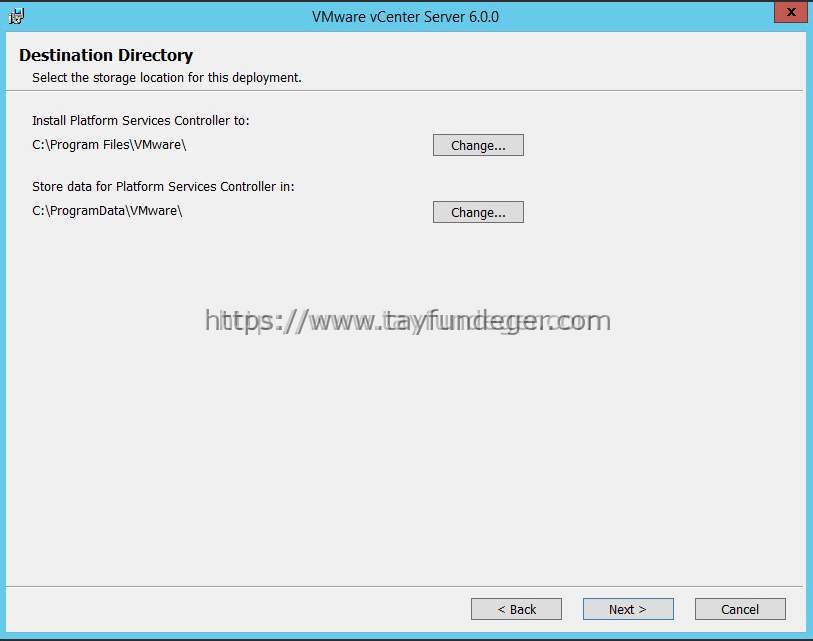Click the empty area below the watermark
Image resolution: width=813 pixels, height=641 pixels.
tap(404, 456)
